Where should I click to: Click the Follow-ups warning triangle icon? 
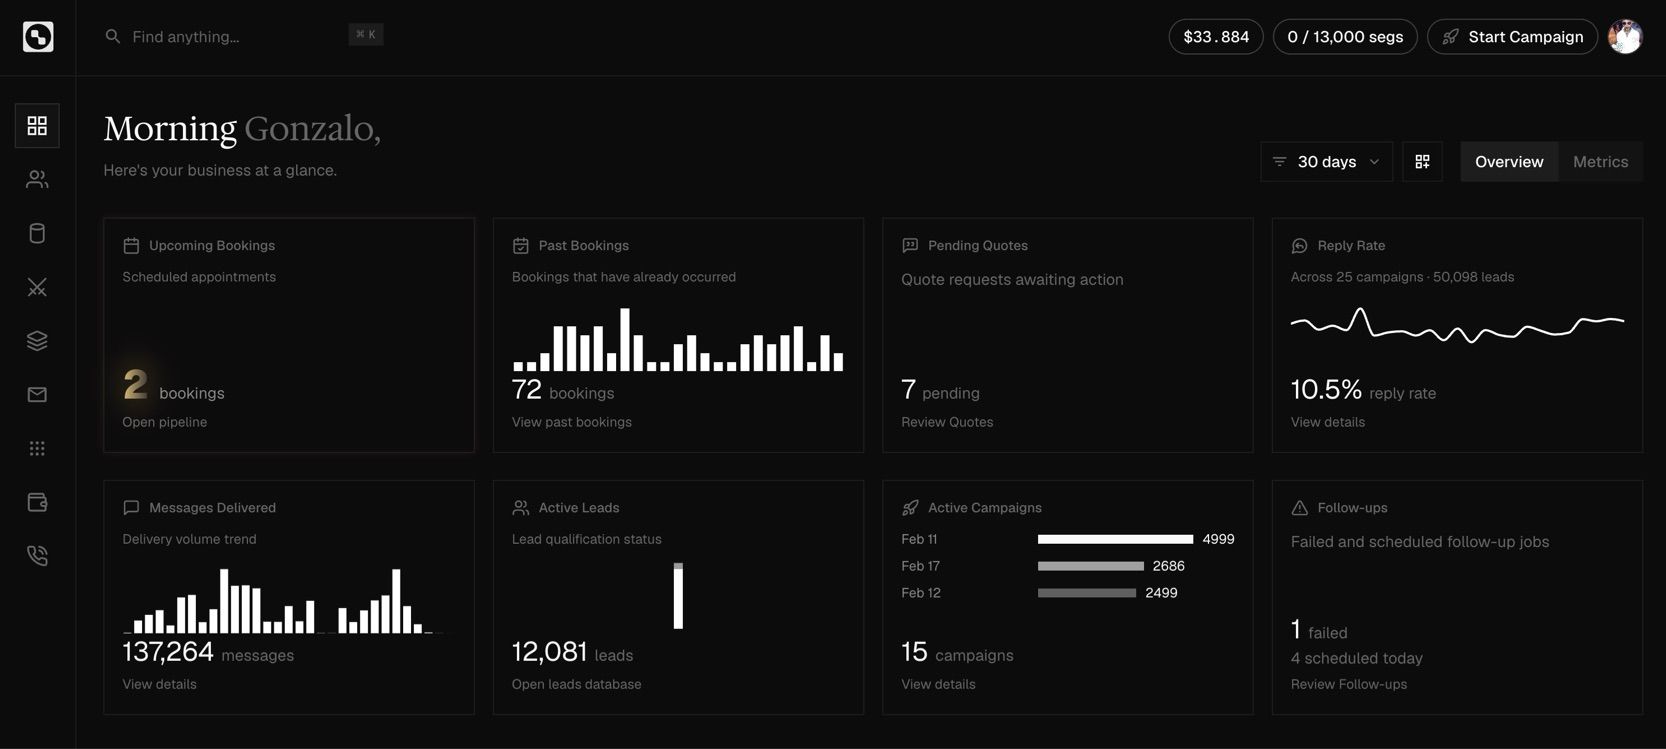[1300, 508]
